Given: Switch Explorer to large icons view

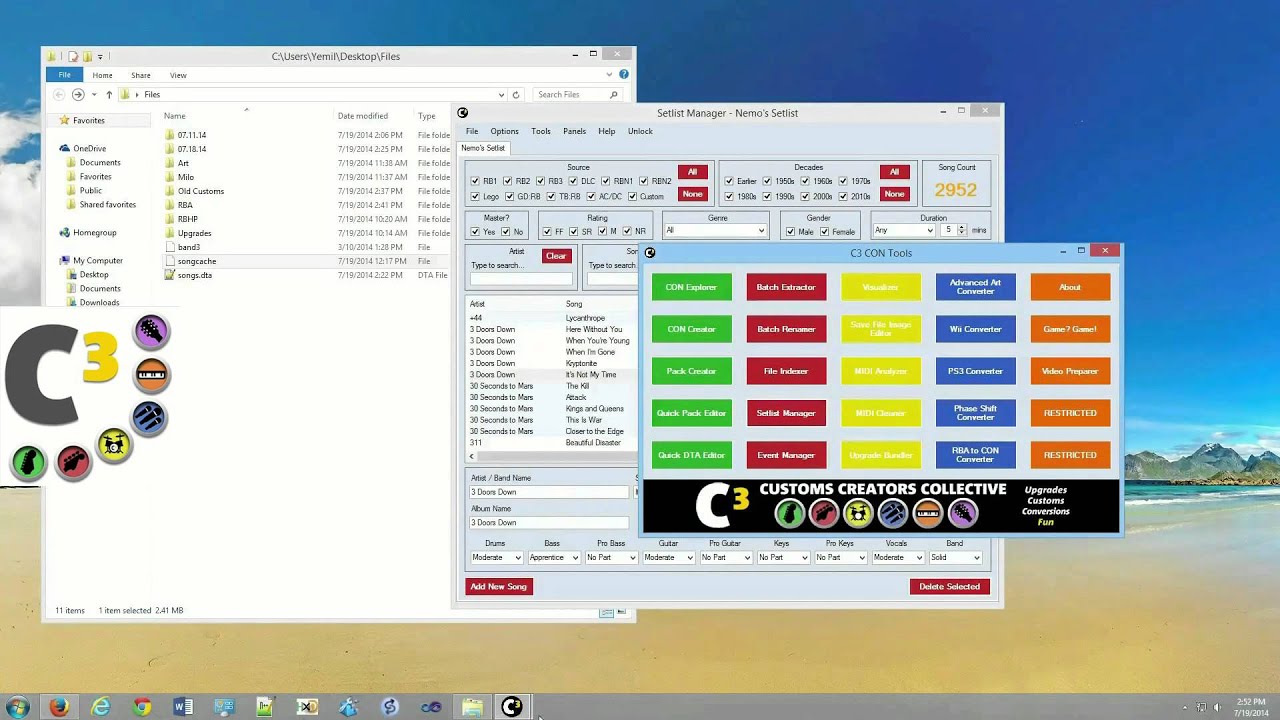Looking at the screenshot, I should pos(621,611).
